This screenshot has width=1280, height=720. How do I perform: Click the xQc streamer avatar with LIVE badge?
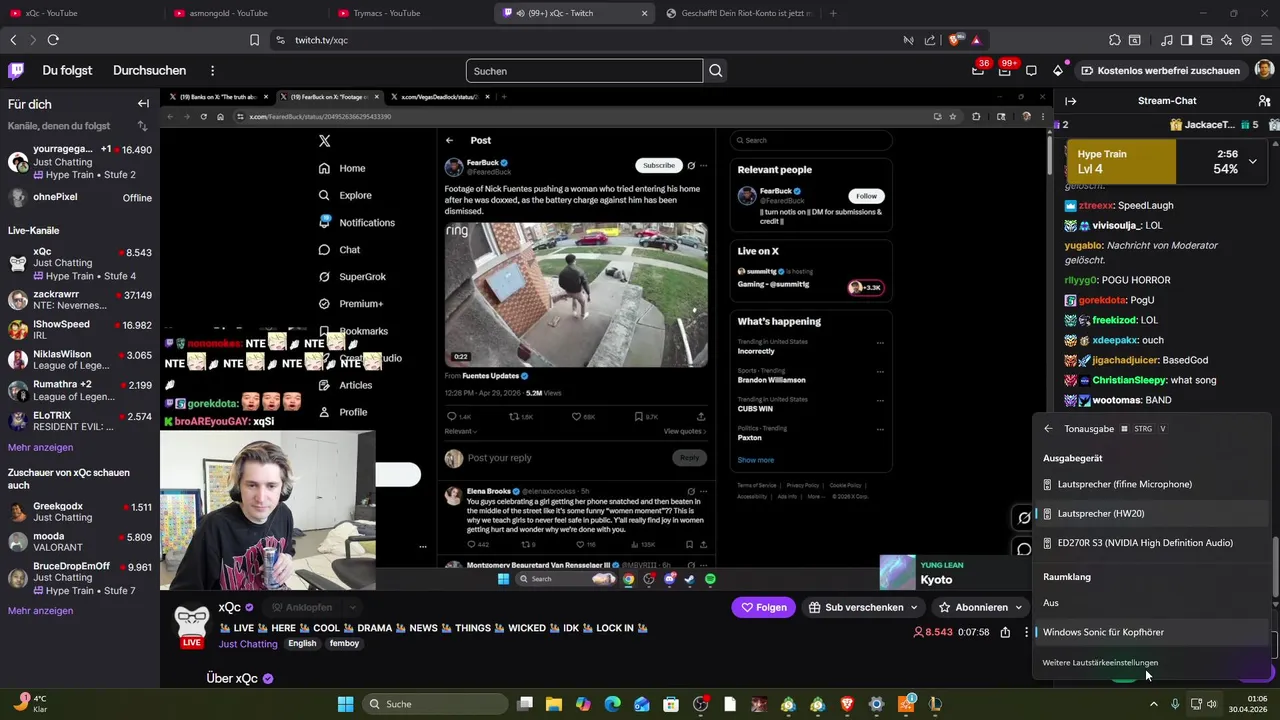point(192,627)
